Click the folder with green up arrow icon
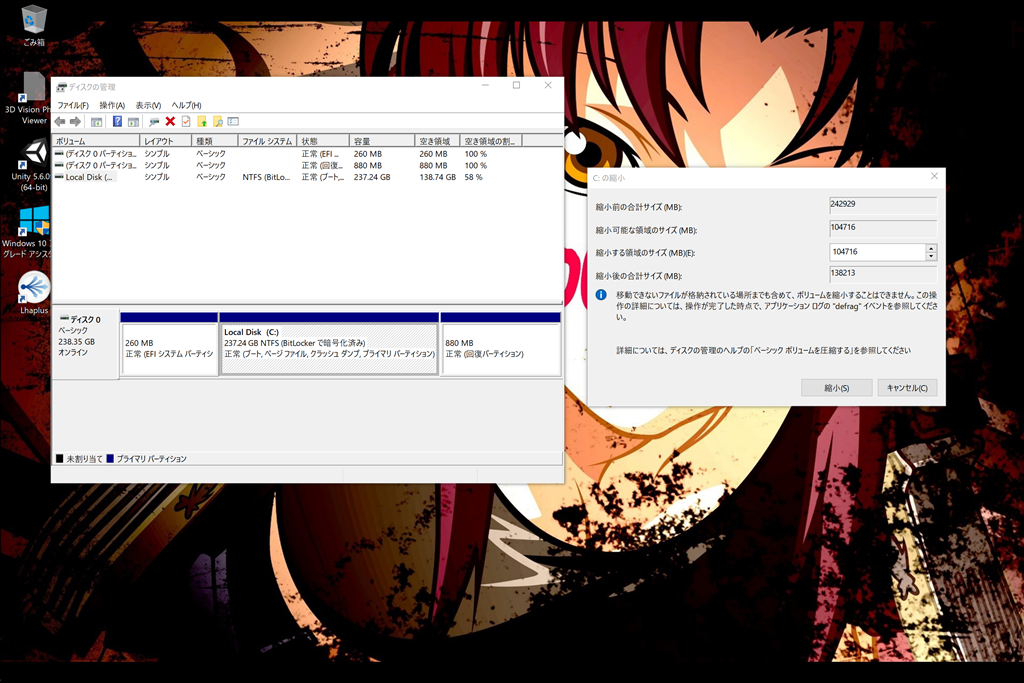 [202, 121]
